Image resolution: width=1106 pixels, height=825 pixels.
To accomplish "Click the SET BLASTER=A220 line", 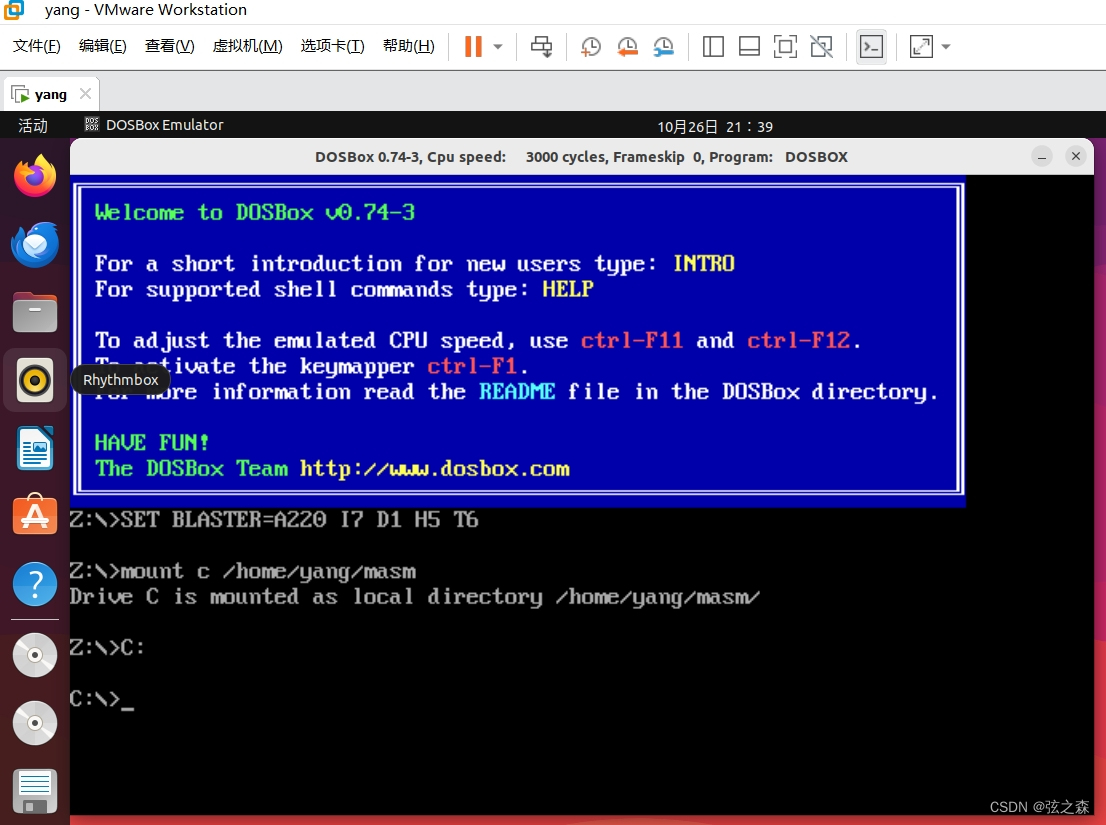I will click(274, 520).
